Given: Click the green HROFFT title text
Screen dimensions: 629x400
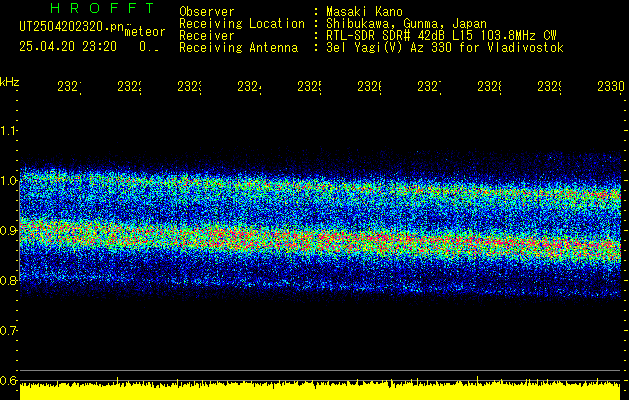Looking at the screenshot, I should (x=103, y=8).
